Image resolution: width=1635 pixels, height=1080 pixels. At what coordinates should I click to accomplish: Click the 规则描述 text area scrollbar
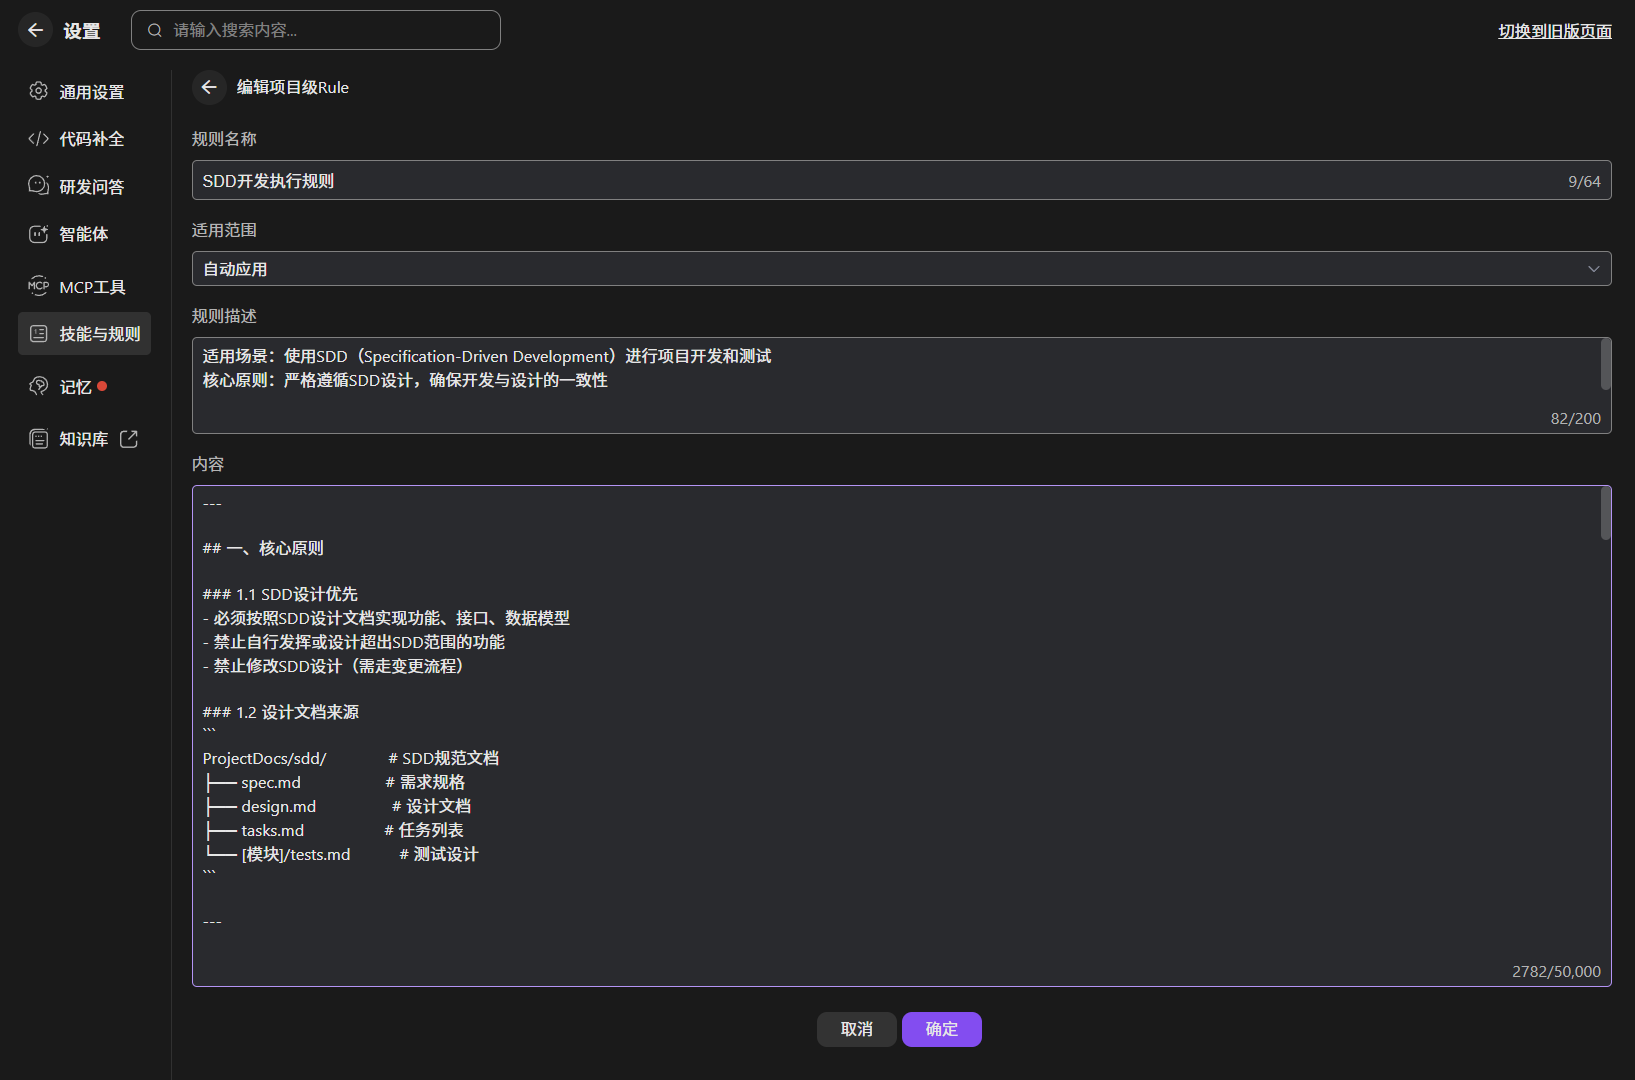click(x=1605, y=364)
